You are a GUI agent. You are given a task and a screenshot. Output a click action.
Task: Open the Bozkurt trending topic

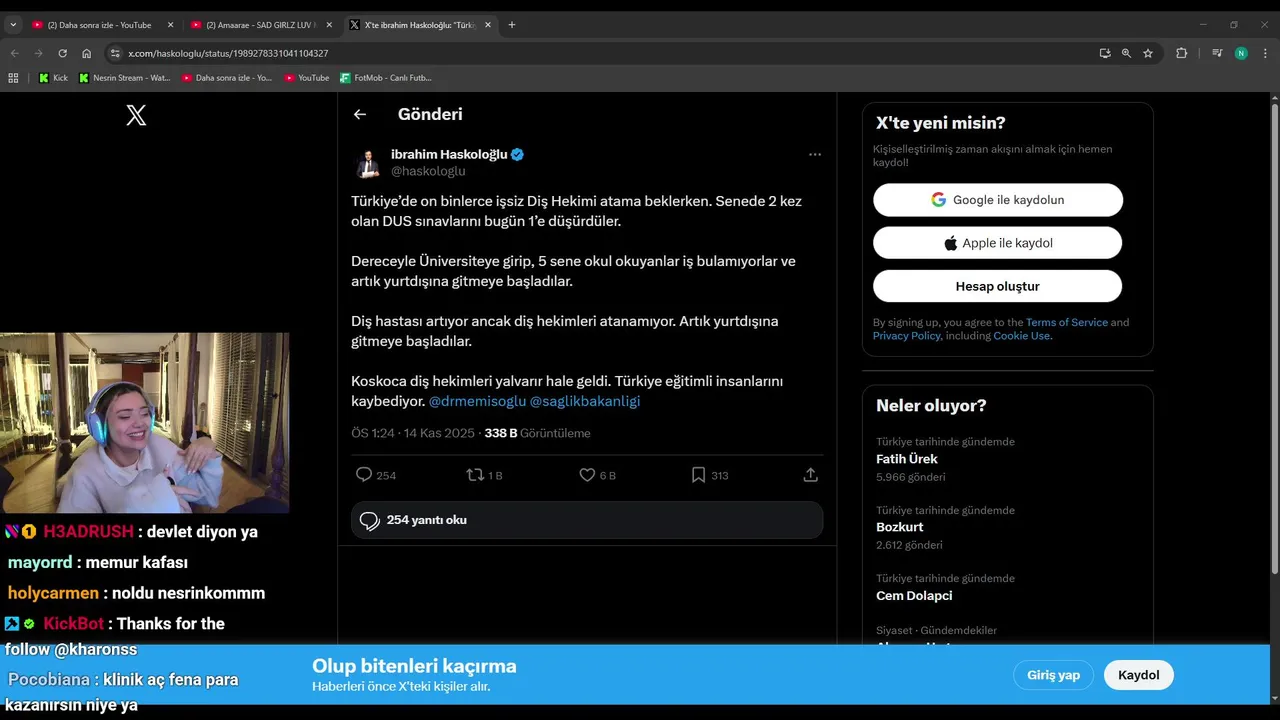coord(900,527)
